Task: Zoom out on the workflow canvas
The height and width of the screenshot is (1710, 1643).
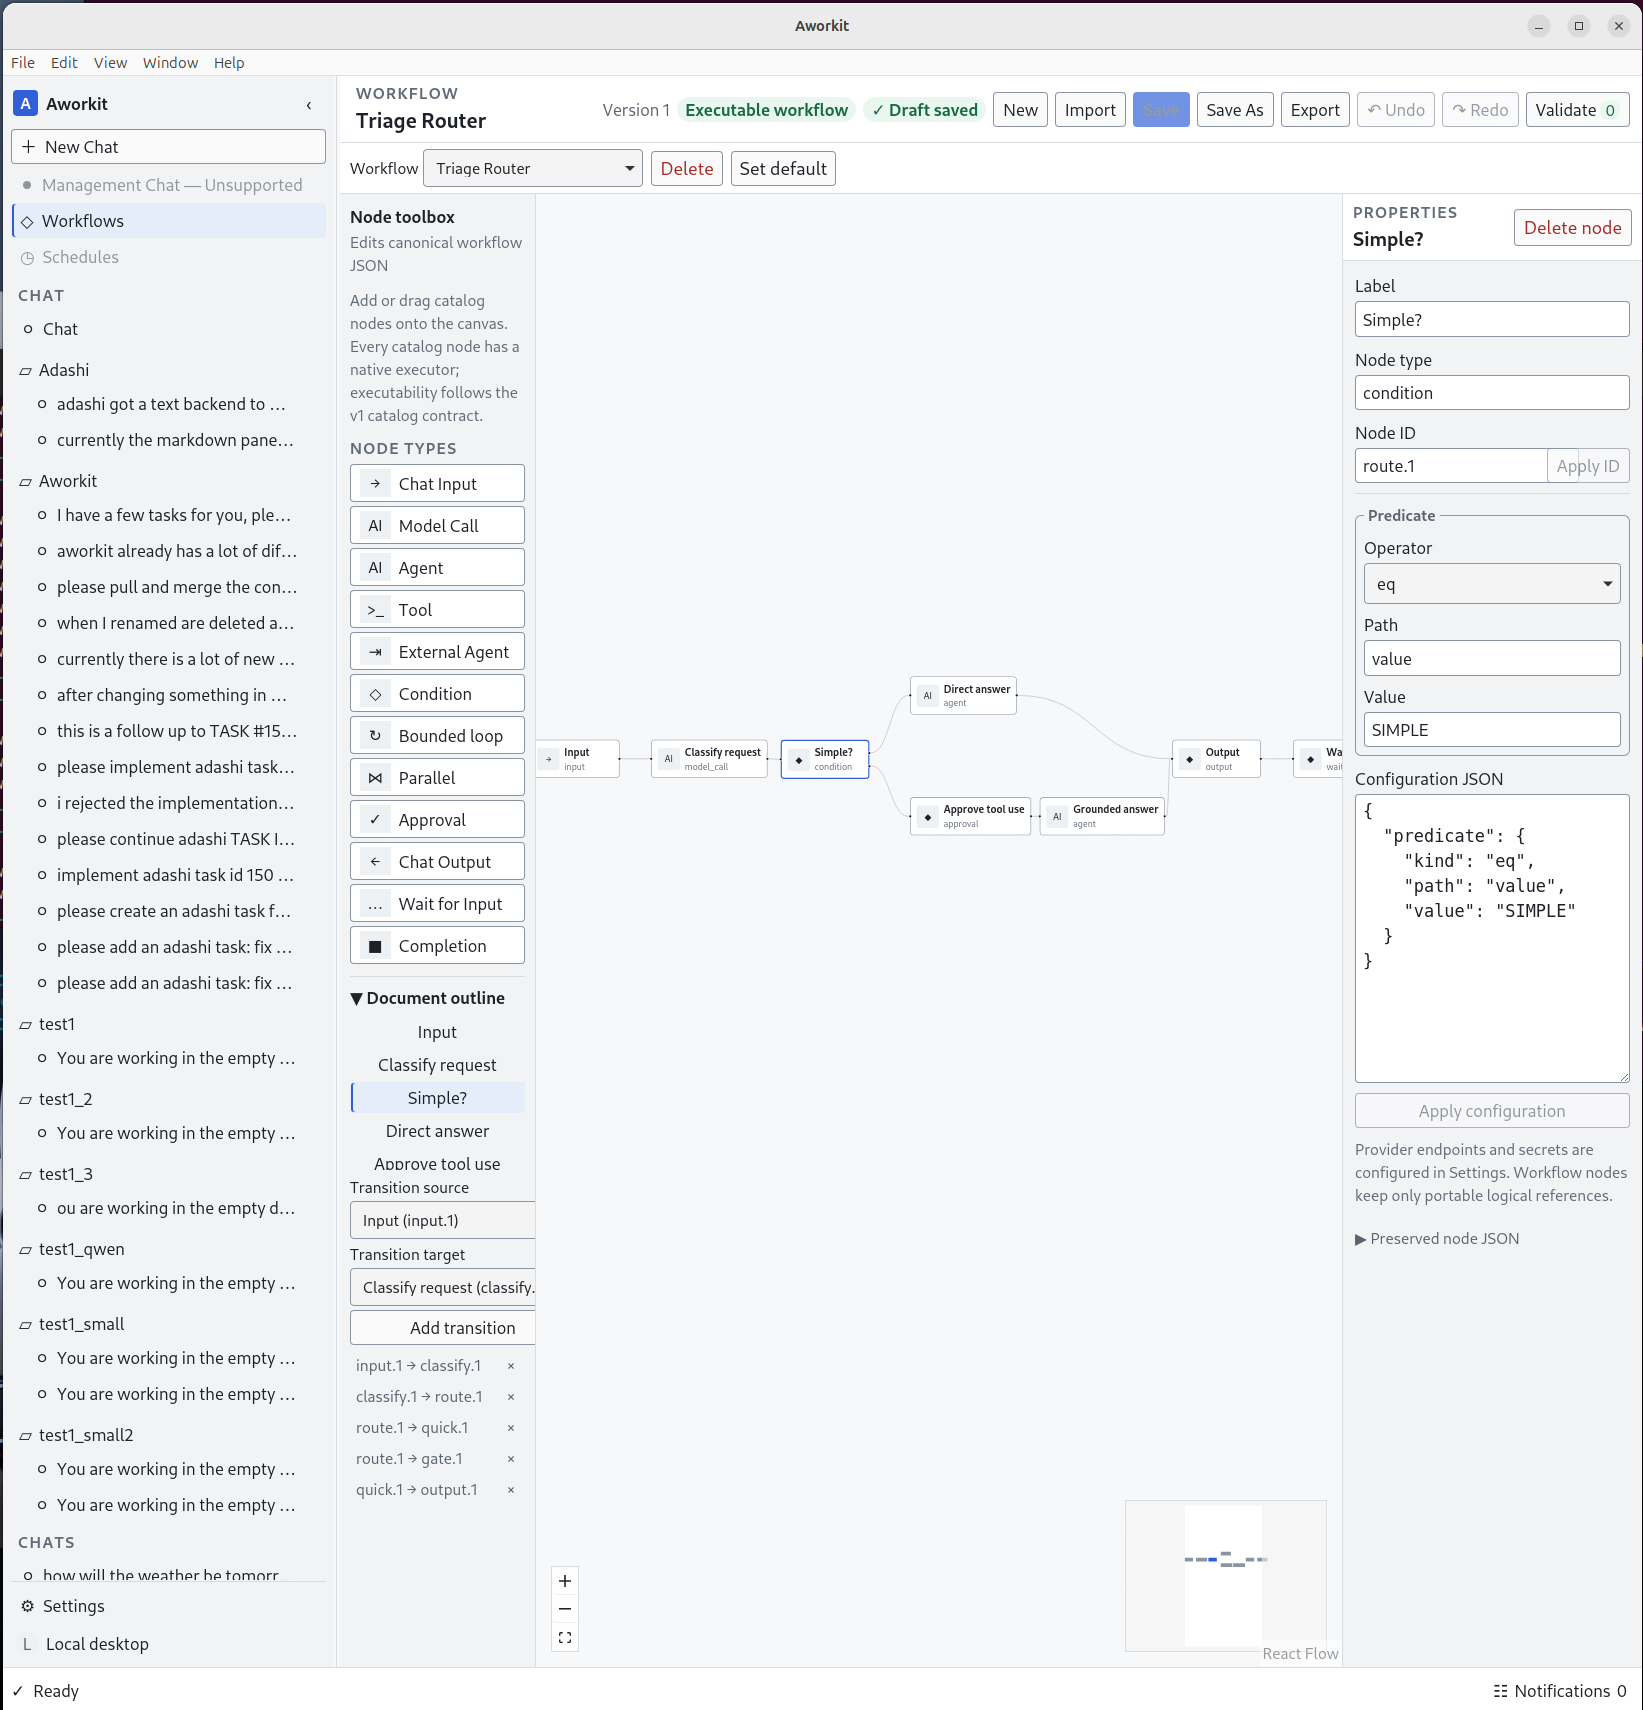Action: 565,1609
